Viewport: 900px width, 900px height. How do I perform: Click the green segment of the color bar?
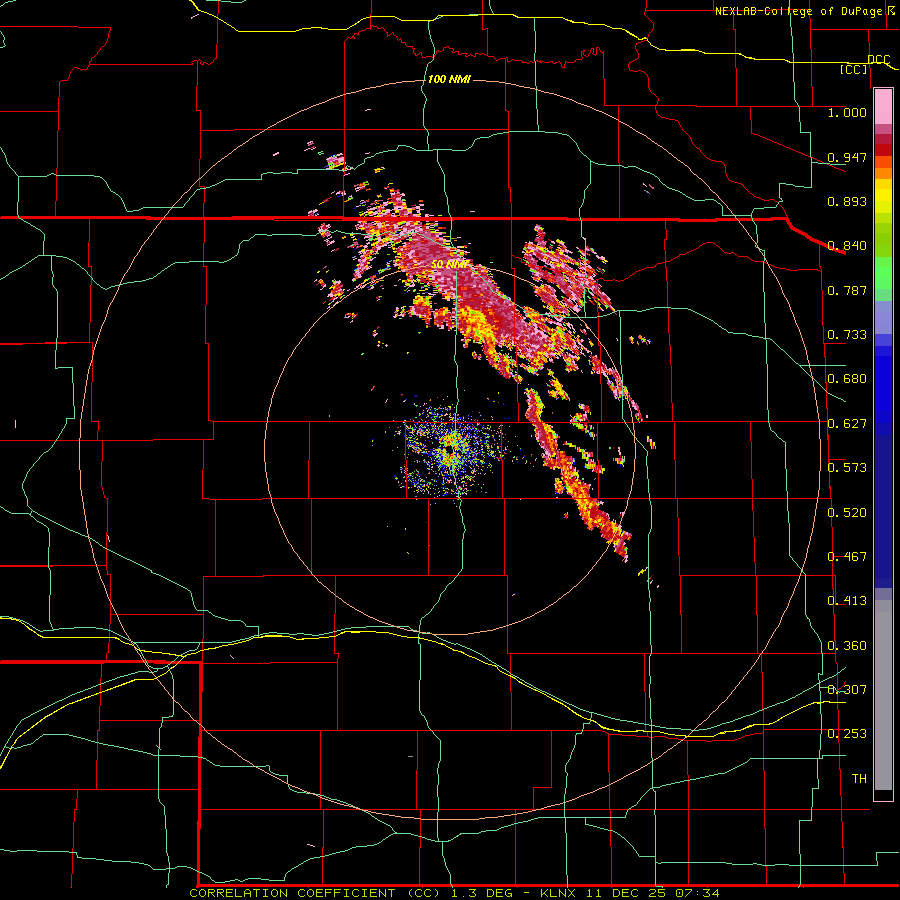click(x=883, y=273)
